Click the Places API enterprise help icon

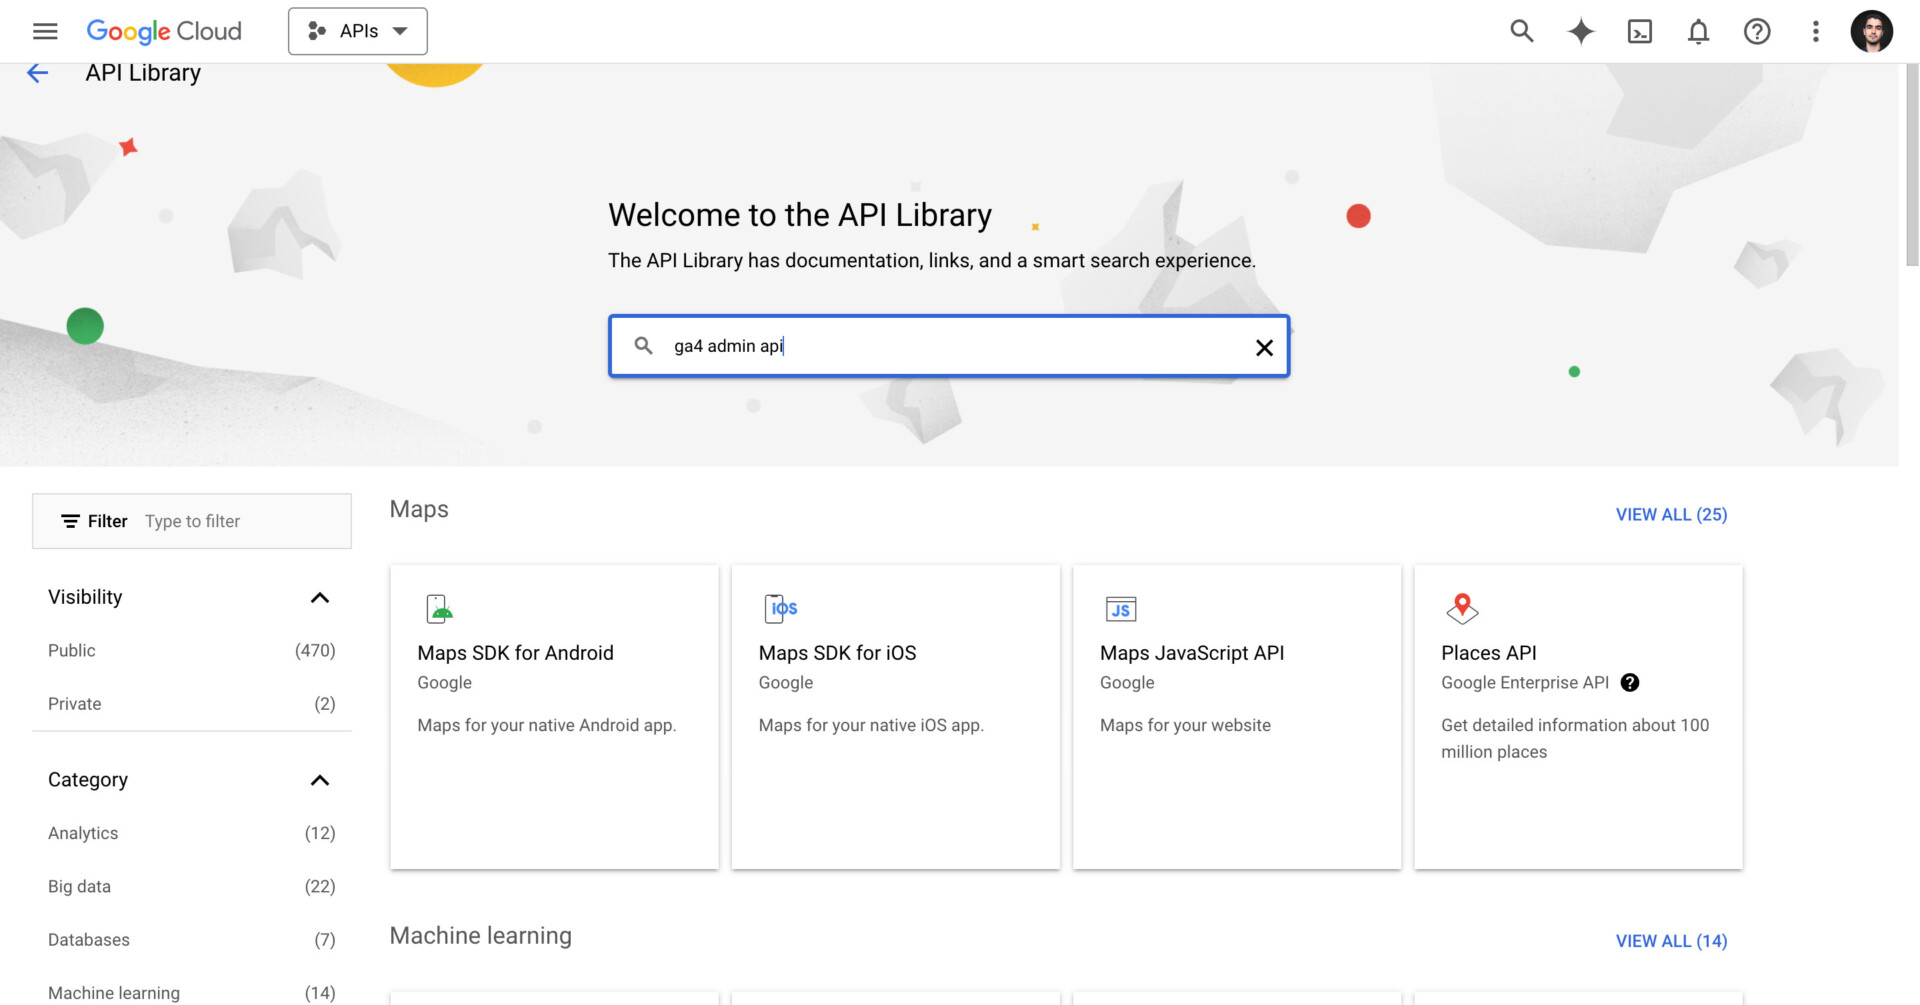point(1630,683)
